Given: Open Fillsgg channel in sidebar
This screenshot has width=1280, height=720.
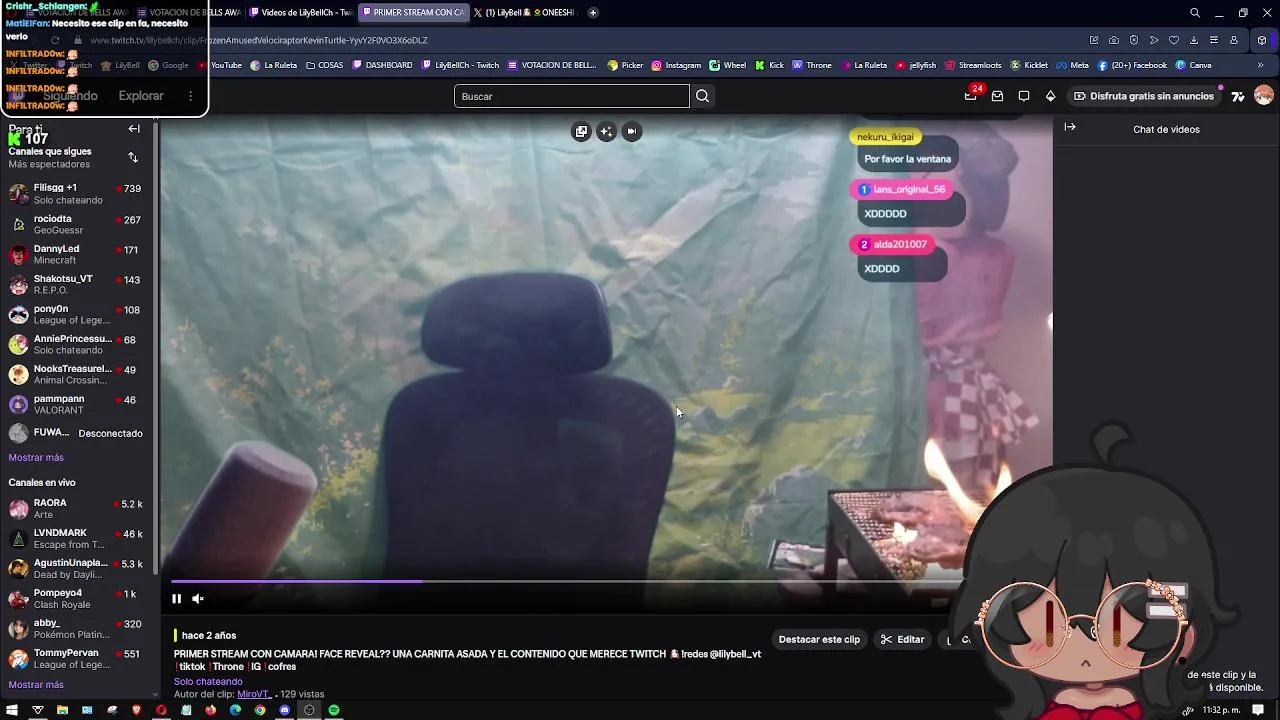Looking at the screenshot, I should (x=76, y=194).
